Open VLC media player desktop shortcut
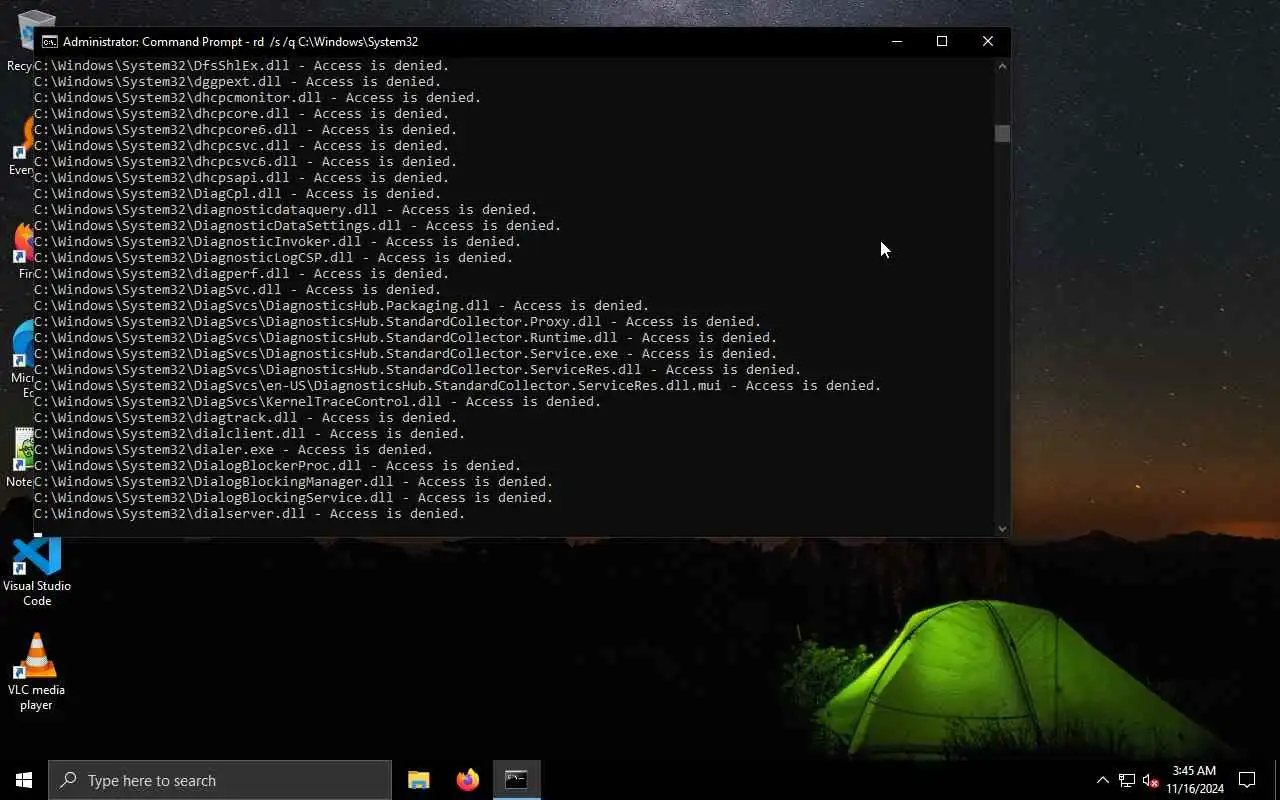Image resolution: width=1280 pixels, height=800 pixels. click(37, 672)
